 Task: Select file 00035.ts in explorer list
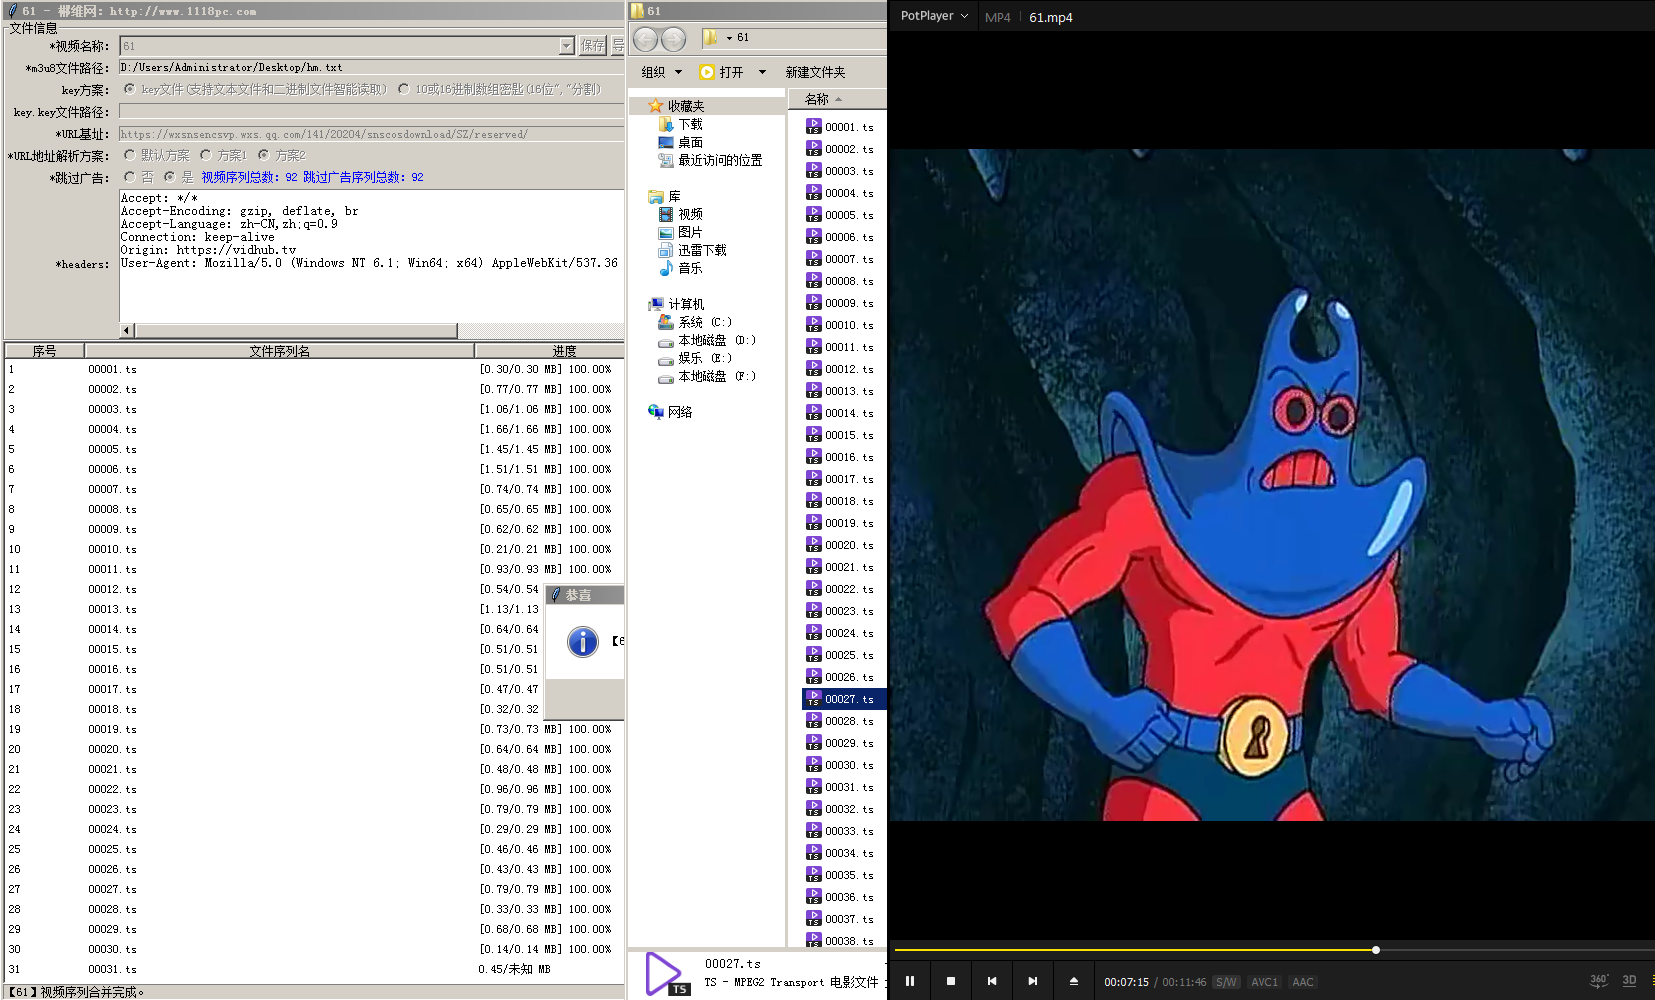click(840, 875)
